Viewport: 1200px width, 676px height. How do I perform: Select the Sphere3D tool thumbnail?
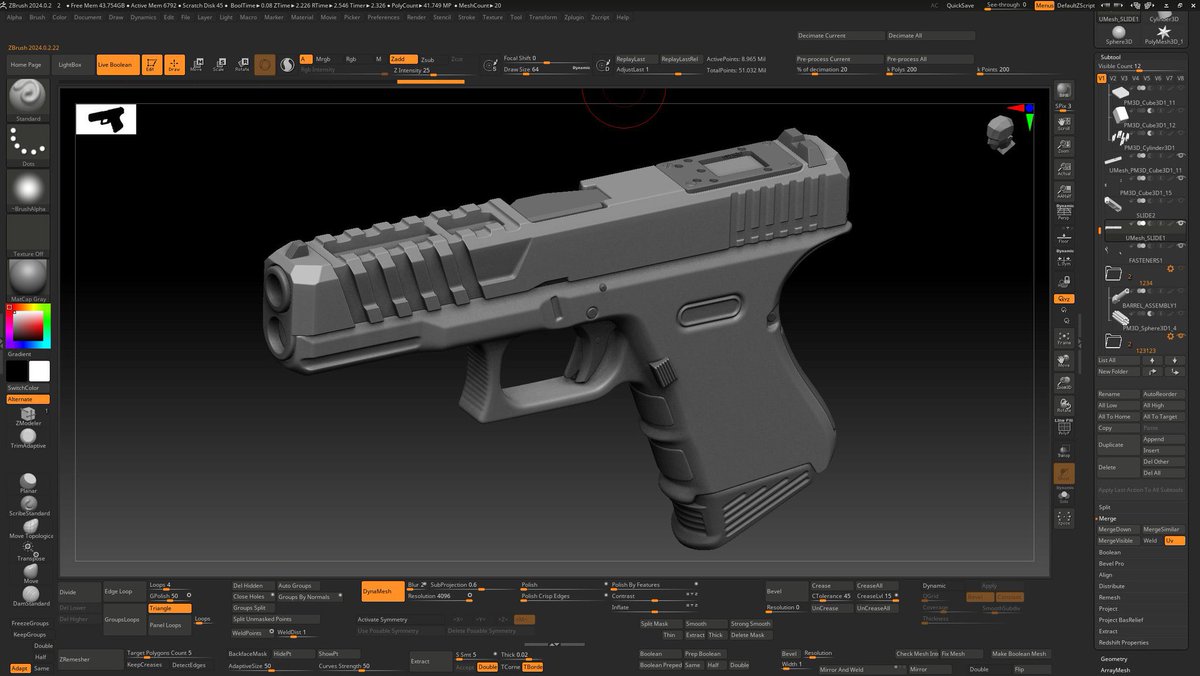point(1119,35)
